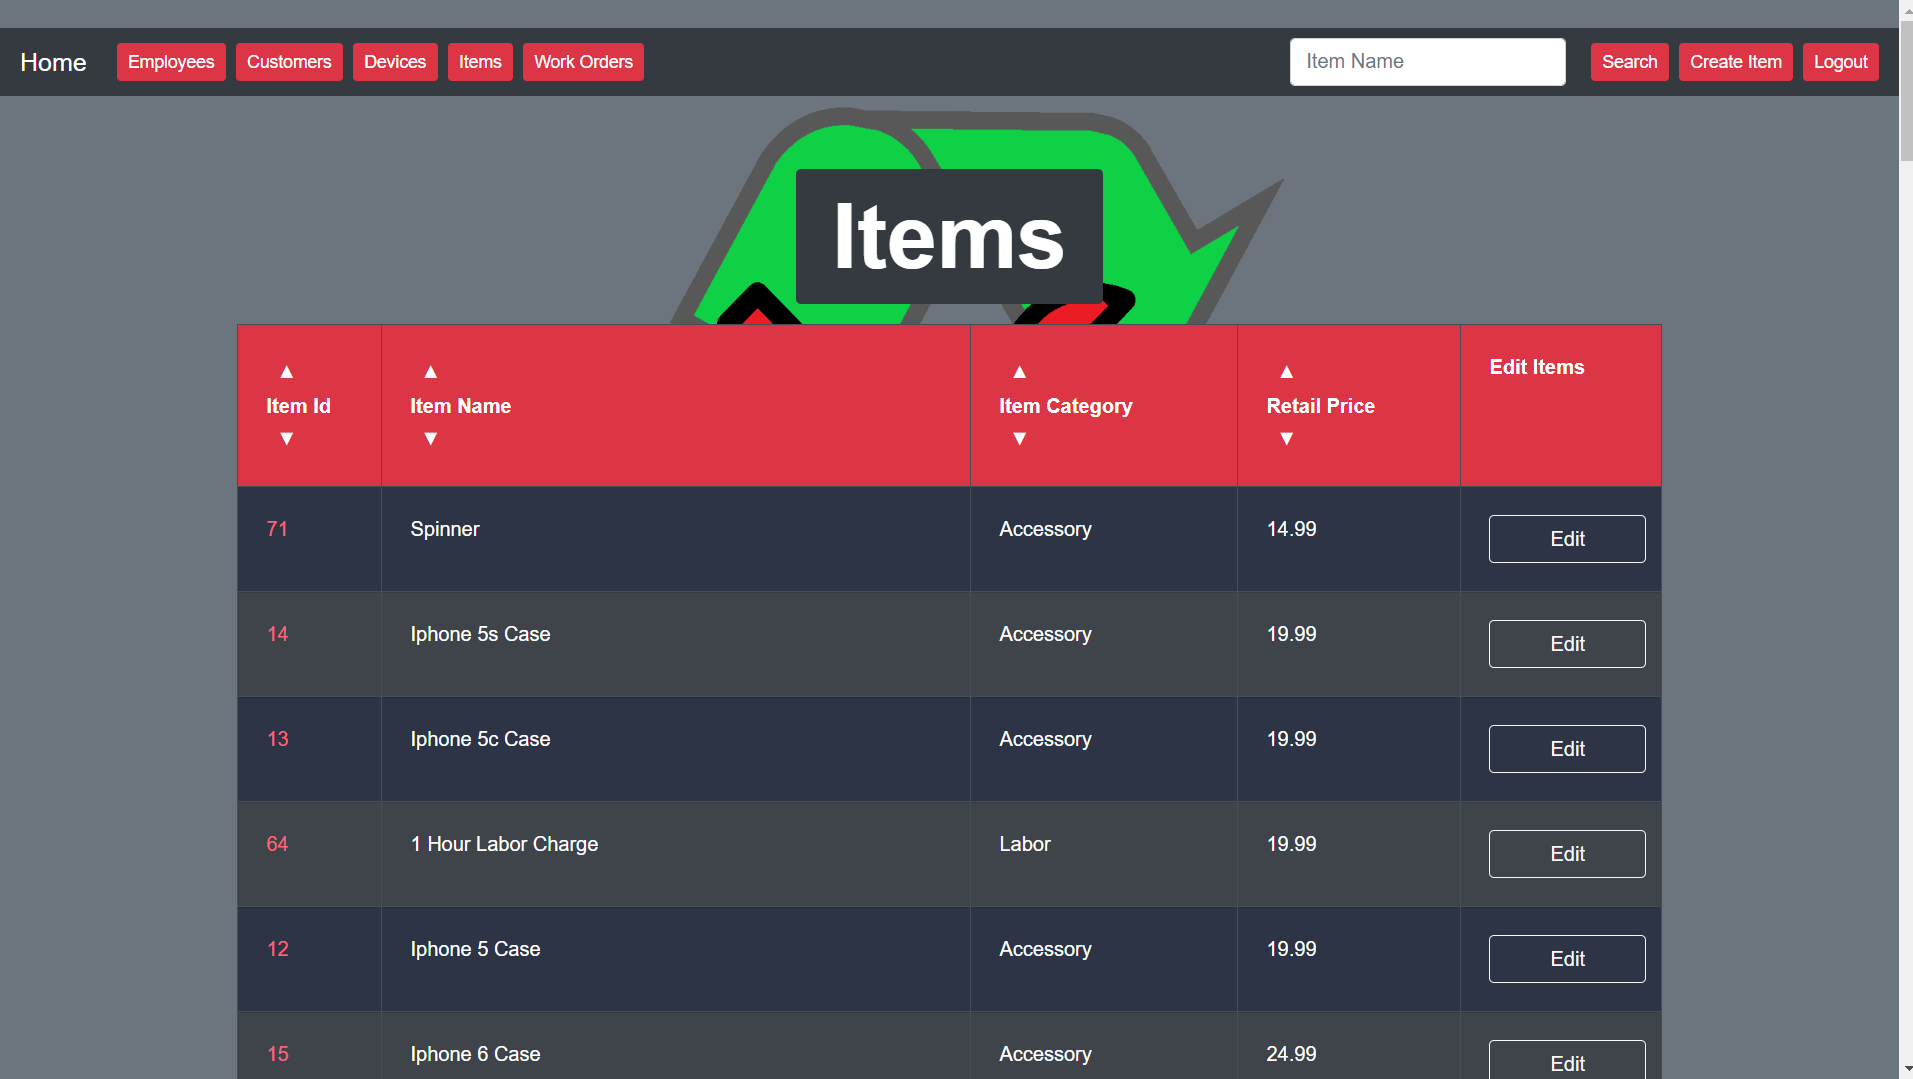The height and width of the screenshot is (1079, 1913).
Task: Click the 14.99 retail price
Action: pyautogui.click(x=1291, y=529)
